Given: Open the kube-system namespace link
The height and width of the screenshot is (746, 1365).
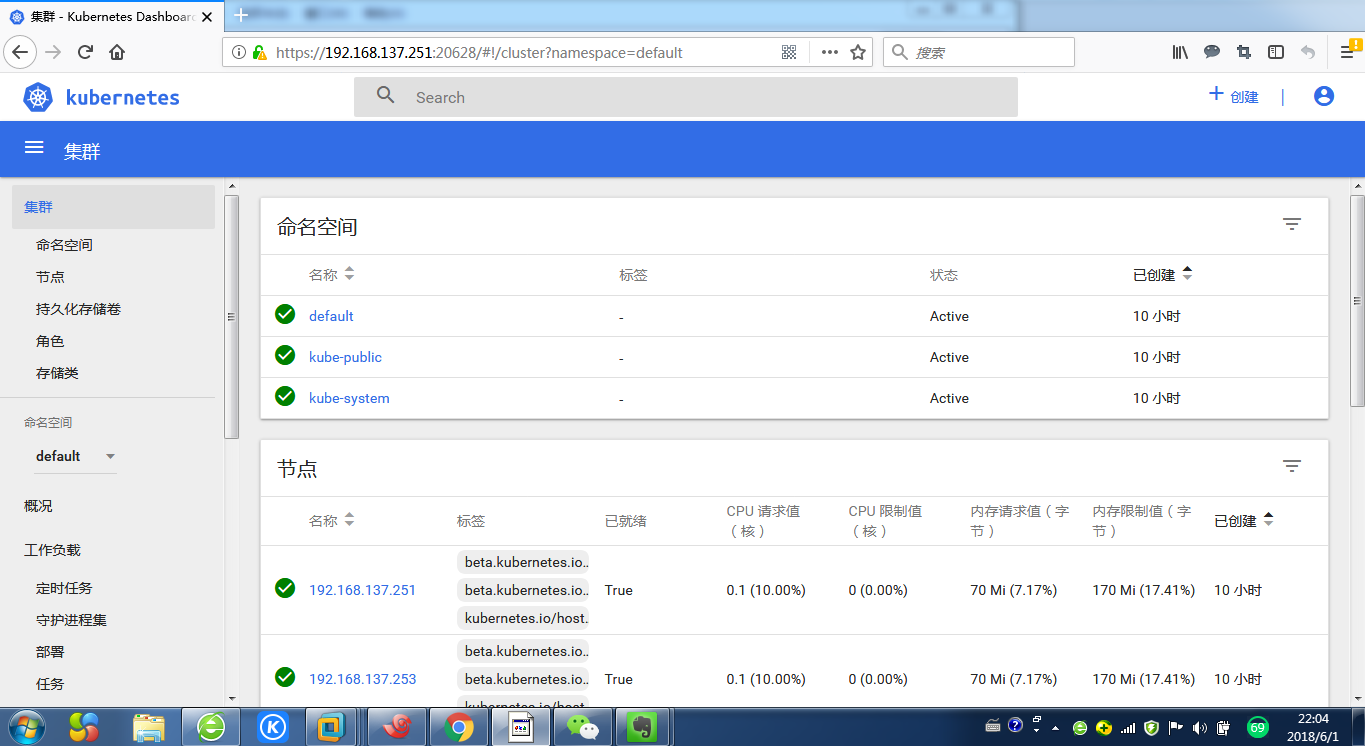Looking at the screenshot, I should [x=349, y=398].
